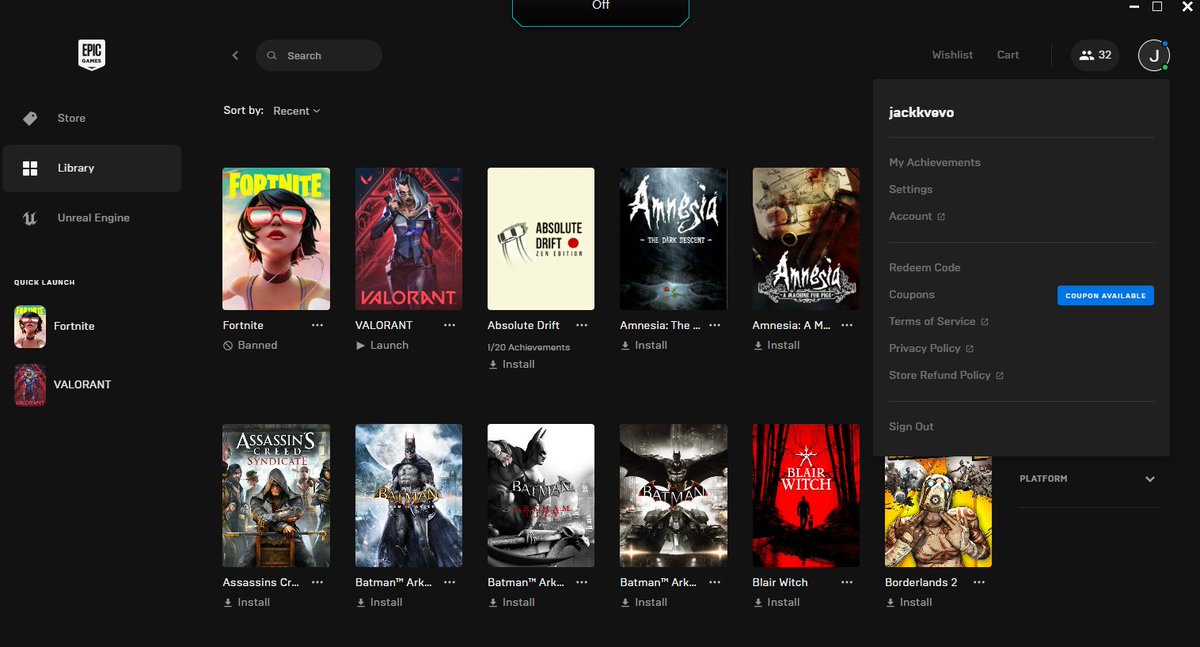Open the Sort by Recent dropdown
The height and width of the screenshot is (647, 1200).
(296, 111)
